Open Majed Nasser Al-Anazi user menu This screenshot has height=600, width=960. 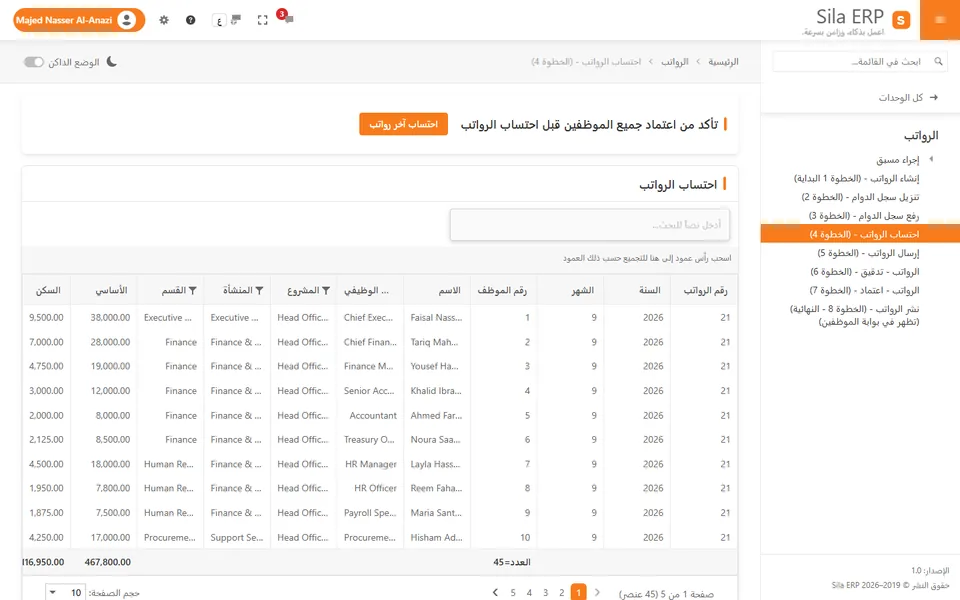tap(79, 20)
